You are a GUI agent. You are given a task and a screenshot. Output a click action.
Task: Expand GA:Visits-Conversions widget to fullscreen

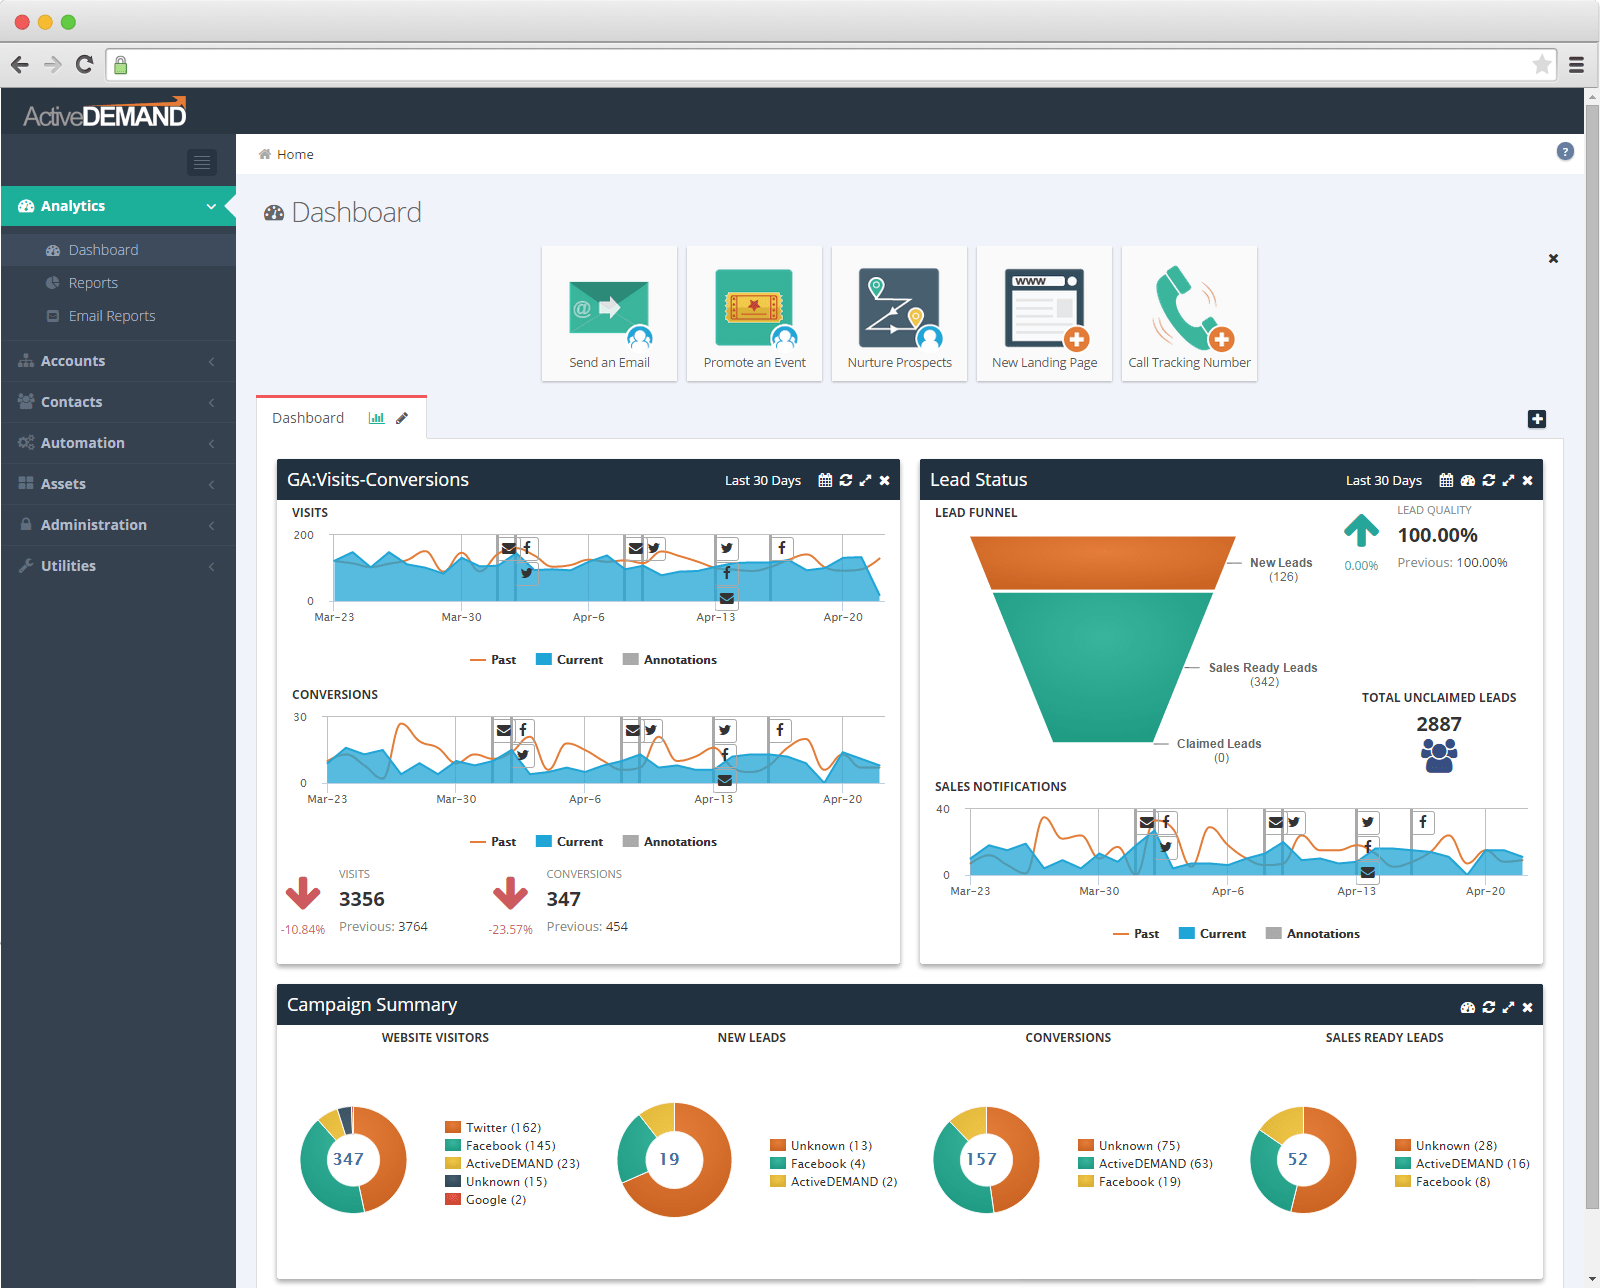866,480
